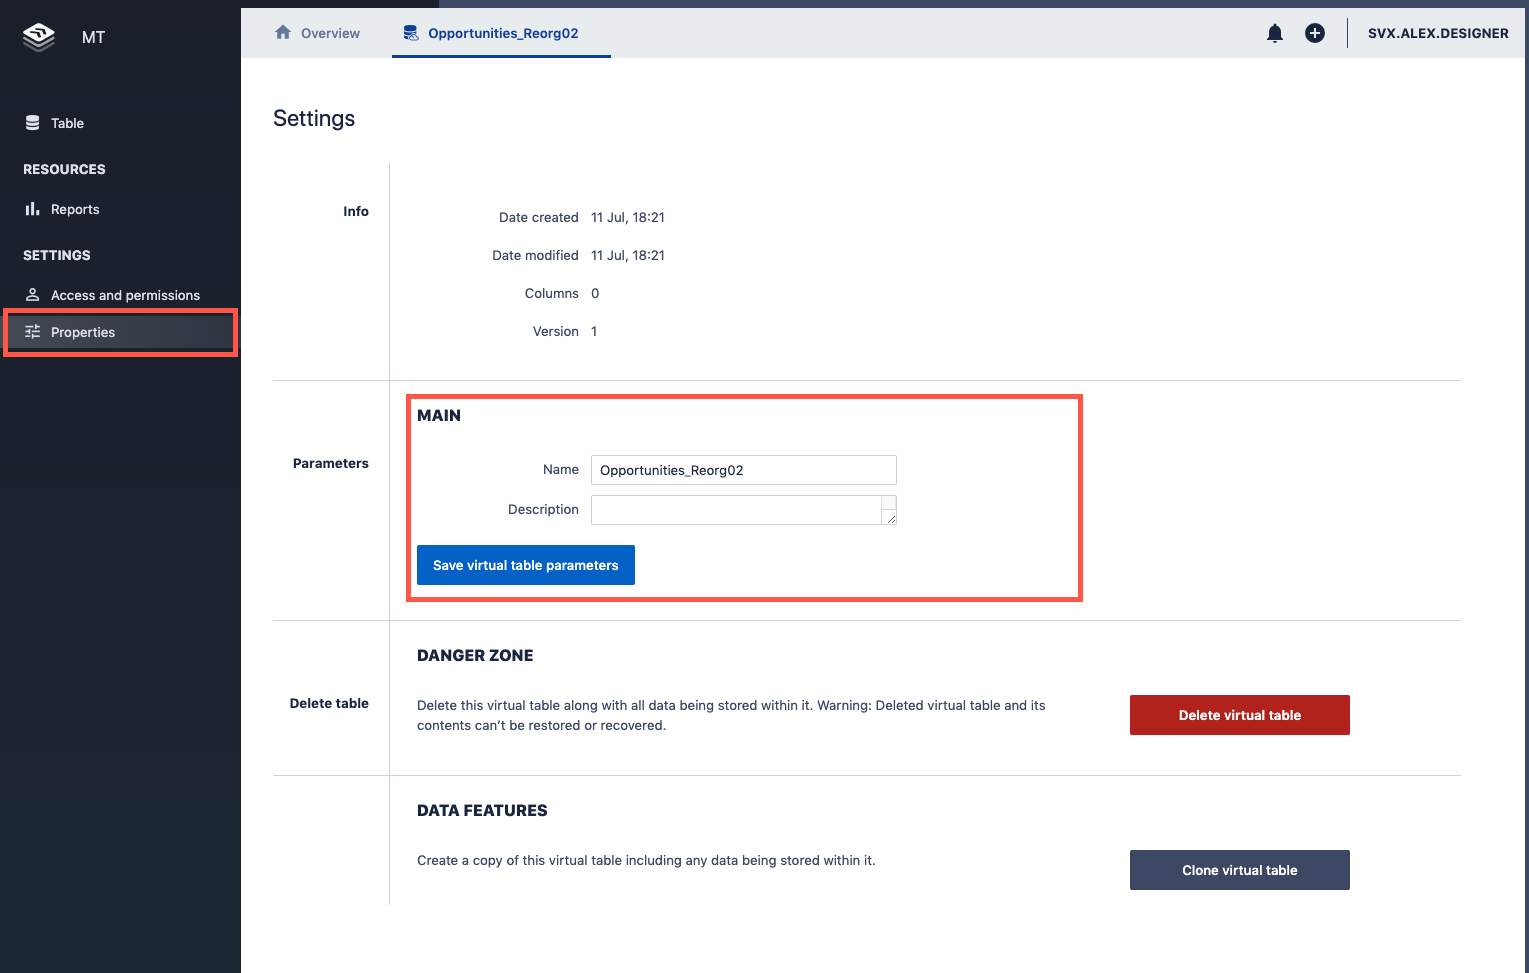The height and width of the screenshot is (973, 1529).
Task: Click the Access and permissions person icon
Action: click(33, 295)
